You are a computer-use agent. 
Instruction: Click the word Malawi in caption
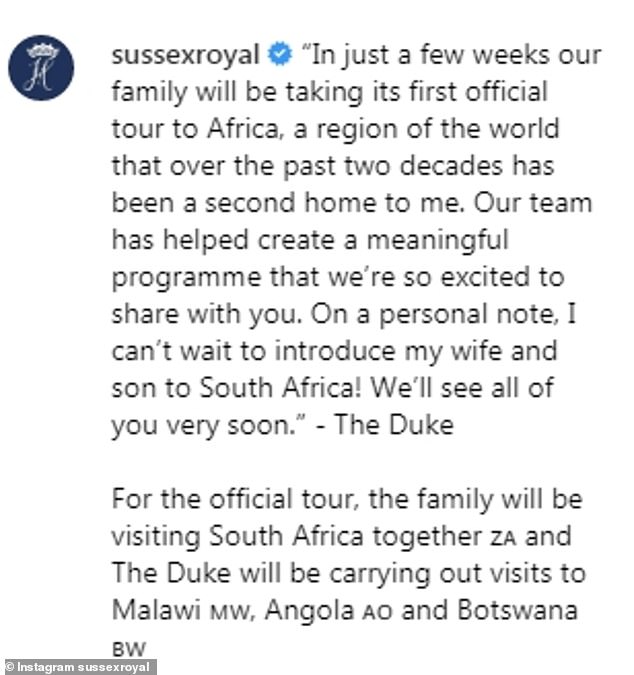pos(146,610)
